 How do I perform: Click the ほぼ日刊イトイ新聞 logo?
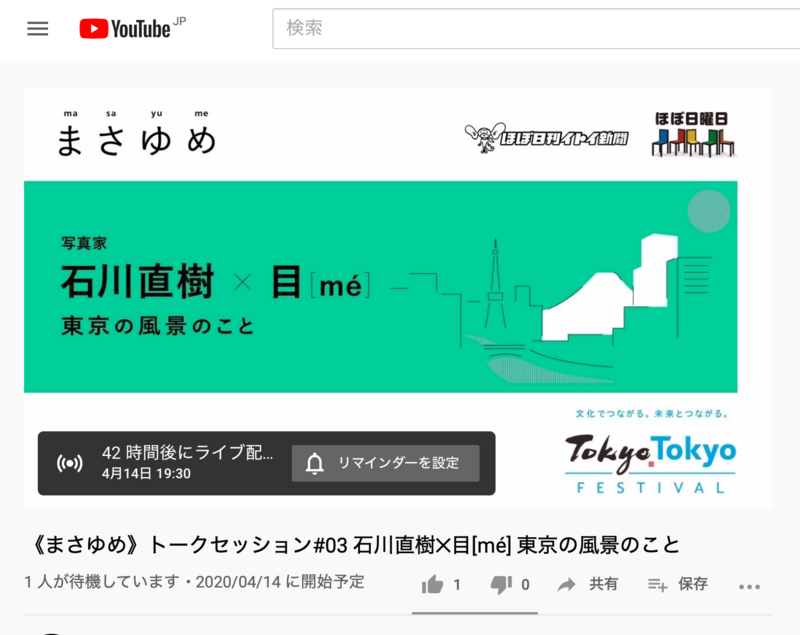[x=547, y=138]
